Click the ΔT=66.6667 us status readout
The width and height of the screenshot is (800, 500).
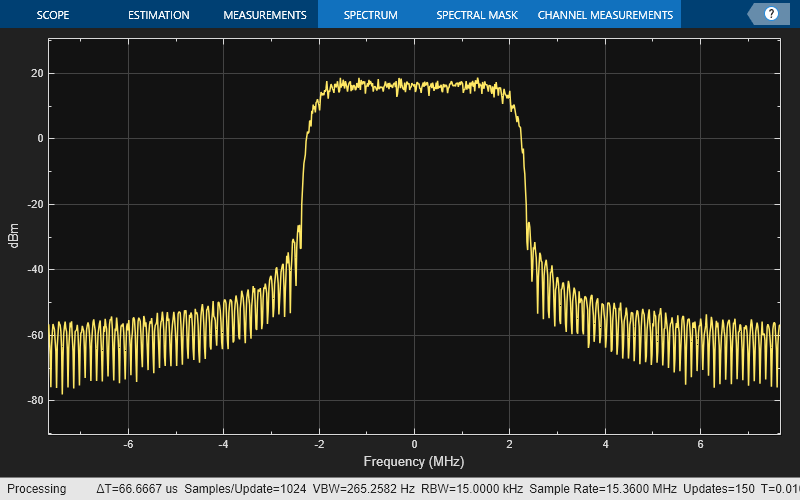pos(137,489)
